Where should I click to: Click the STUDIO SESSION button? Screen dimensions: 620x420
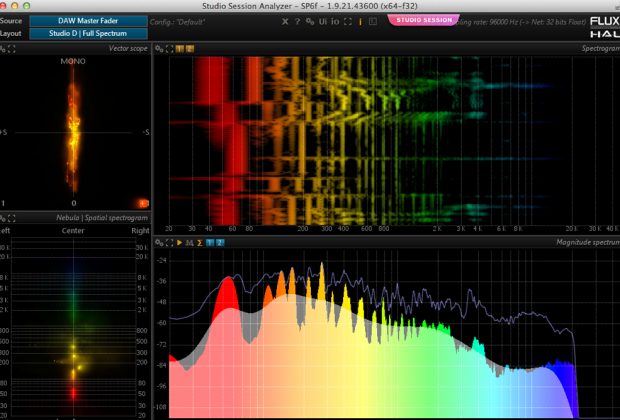(424, 20)
